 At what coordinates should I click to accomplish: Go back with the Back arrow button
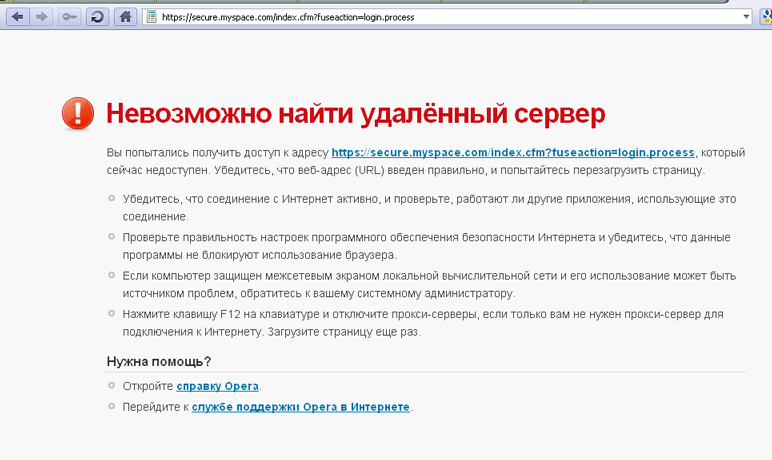tap(18, 17)
